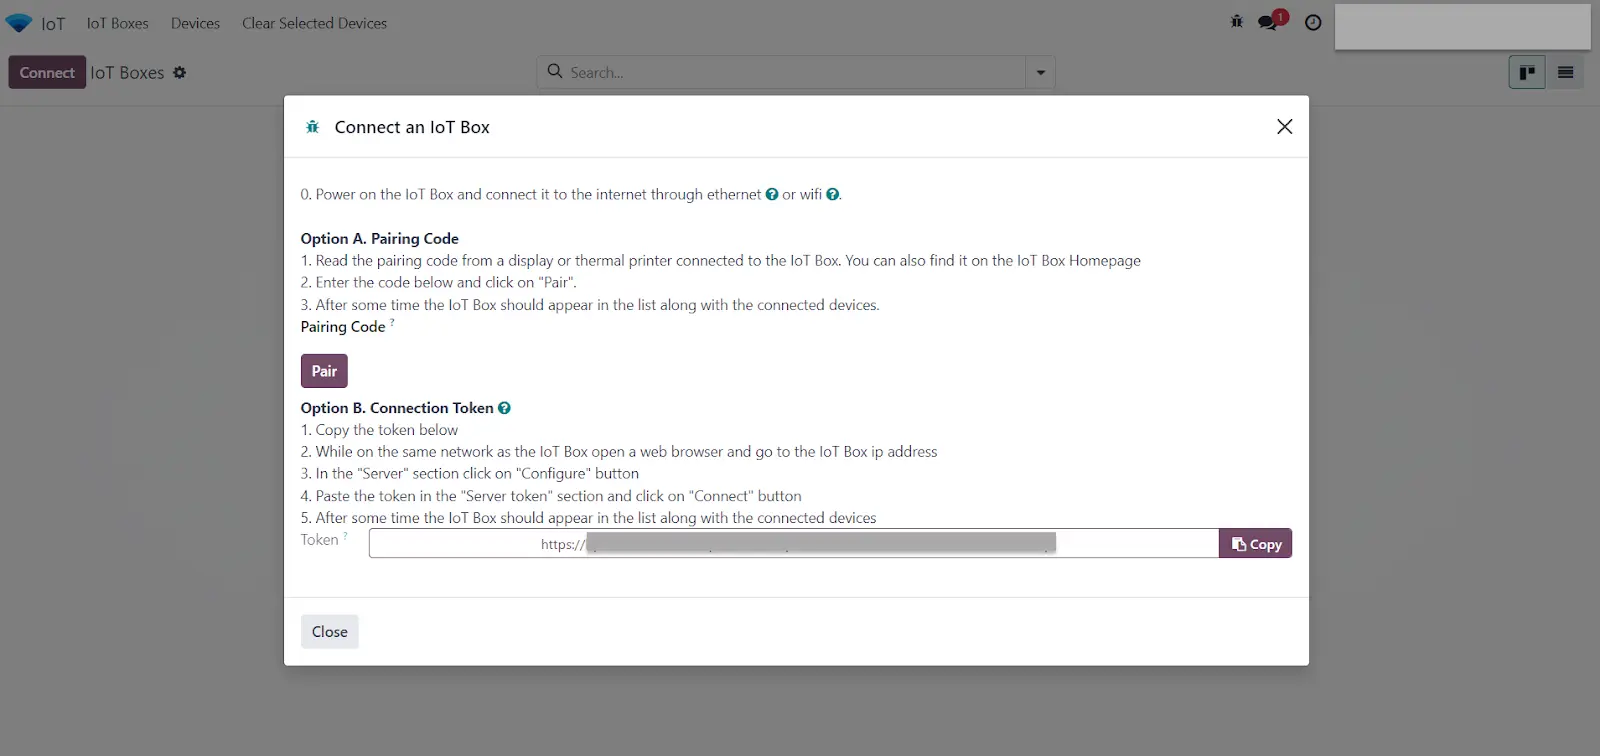Image resolution: width=1600 pixels, height=756 pixels.
Task: Open the ethernet help question-mark icon
Action: pyautogui.click(x=772, y=194)
